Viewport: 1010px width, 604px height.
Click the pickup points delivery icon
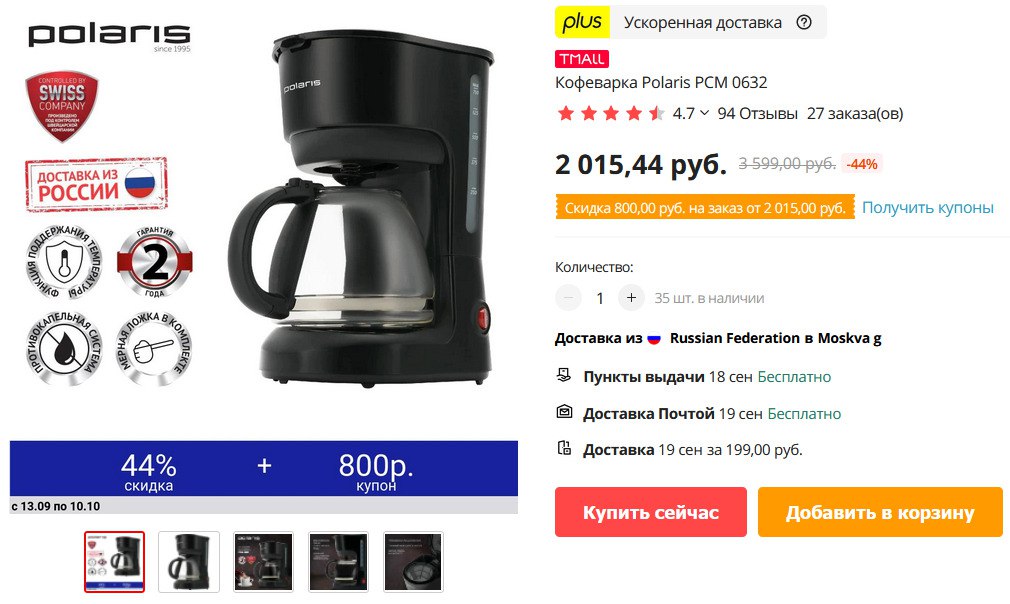[x=564, y=375]
